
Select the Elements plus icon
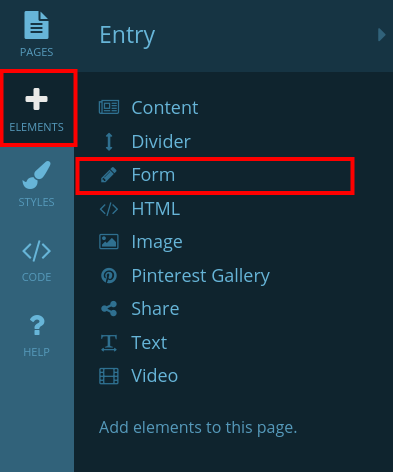click(36, 99)
